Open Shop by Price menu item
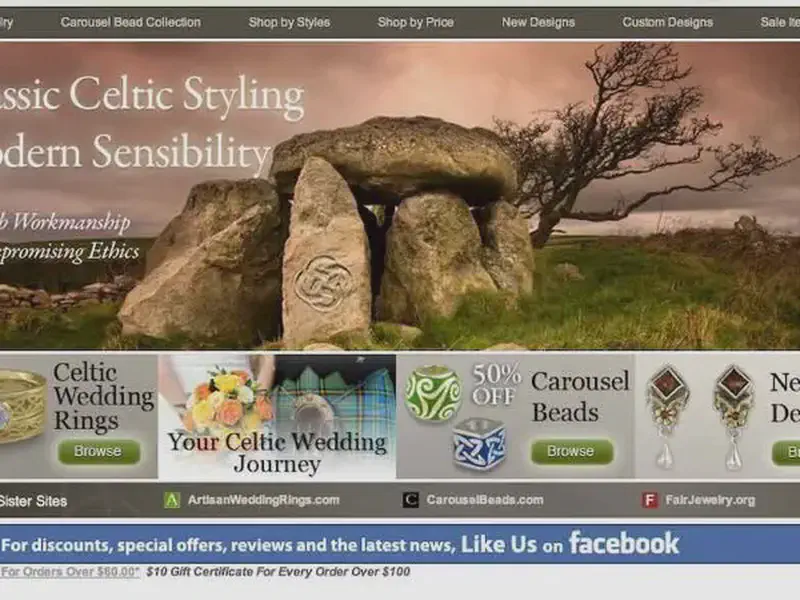This screenshot has width=800, height=600. tap(415, 22)
